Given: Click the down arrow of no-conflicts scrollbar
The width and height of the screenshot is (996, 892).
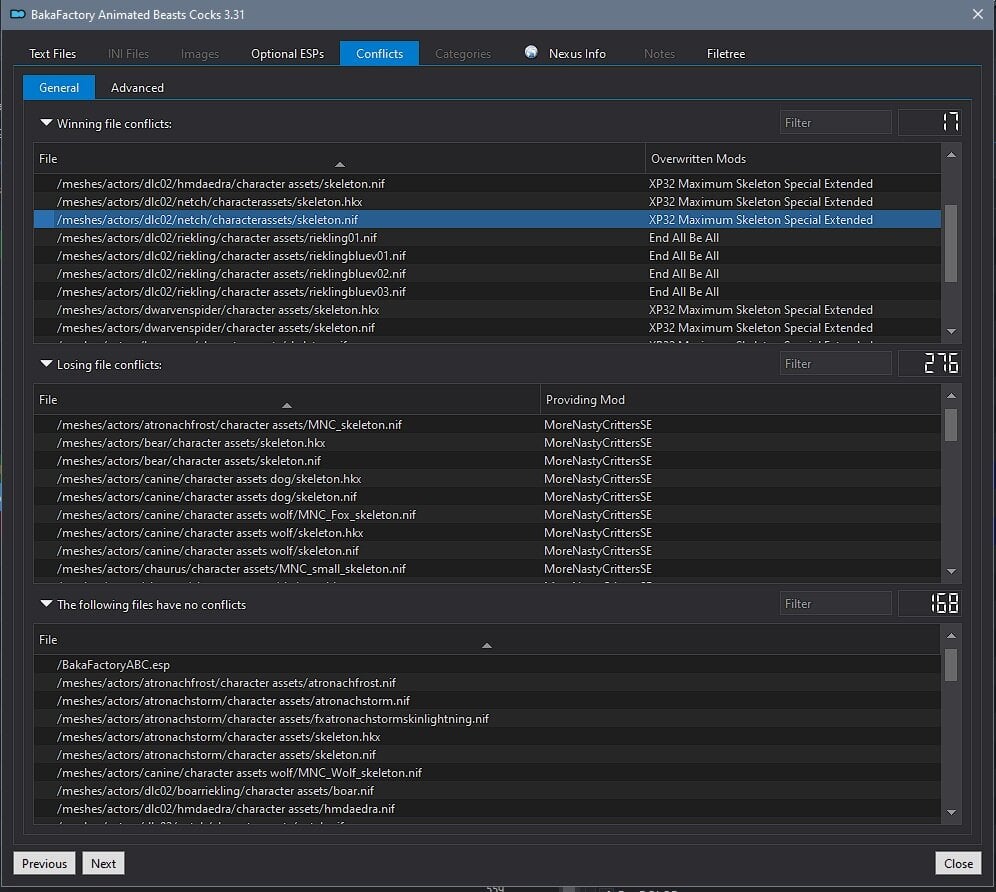Looking at the screenshot, I should [951, 812].
